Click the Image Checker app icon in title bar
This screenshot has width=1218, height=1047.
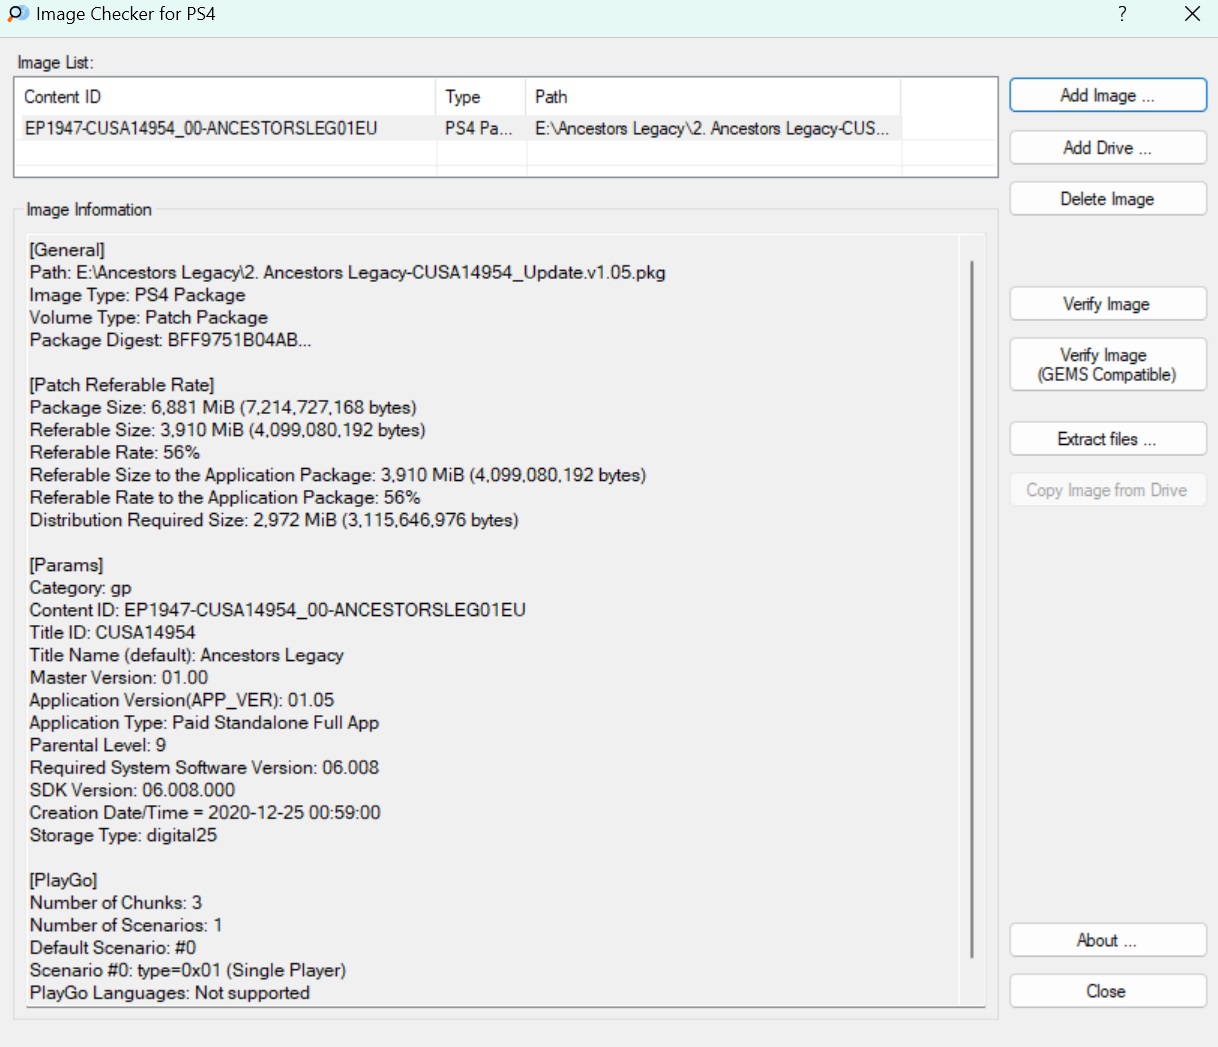(18, 14)
